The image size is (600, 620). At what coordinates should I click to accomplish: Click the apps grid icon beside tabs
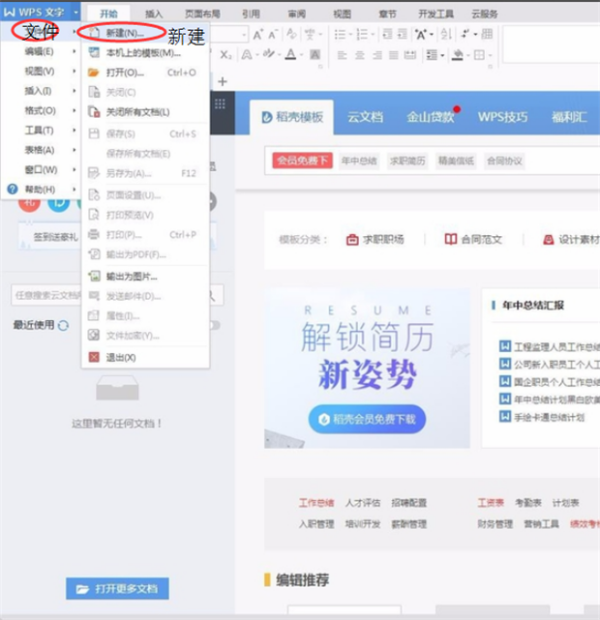pyautogui.click(x=220, y=104)
